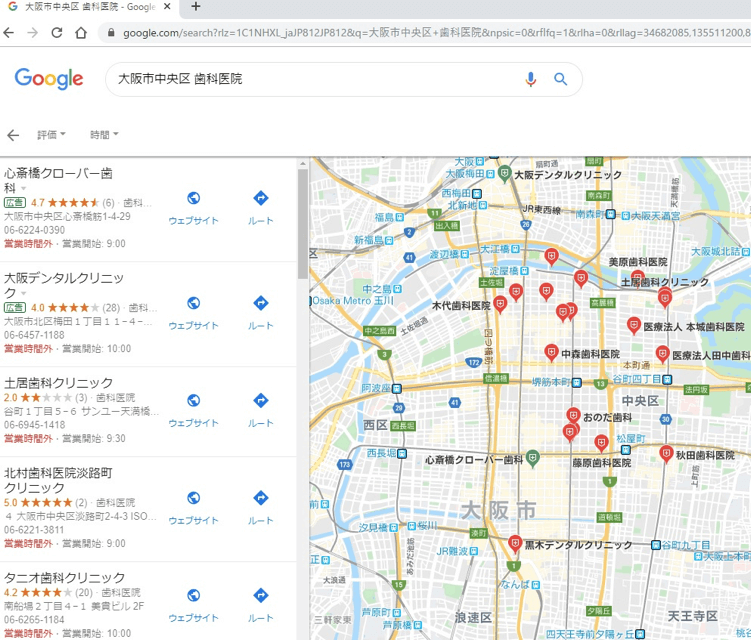Click the Google logo
This screenshot has width=751, height=640.
(49, 79)
